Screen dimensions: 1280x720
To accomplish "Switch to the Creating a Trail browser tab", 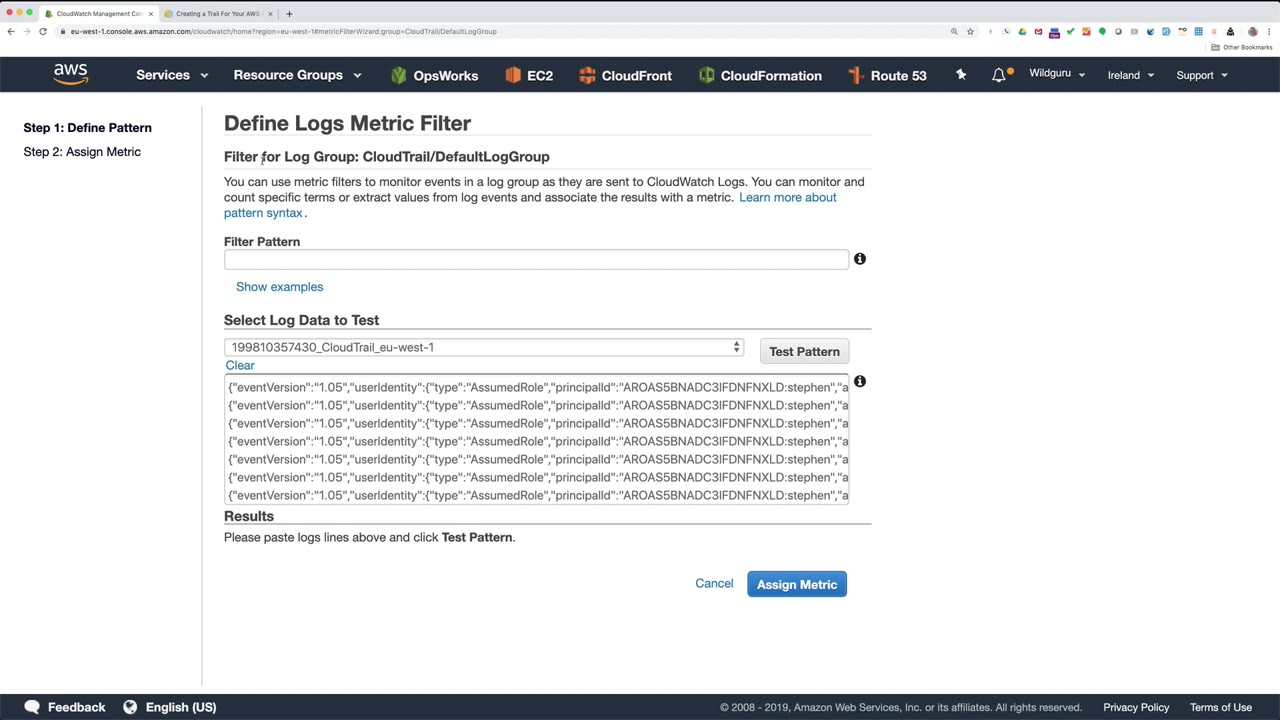I will pos(217,14).
